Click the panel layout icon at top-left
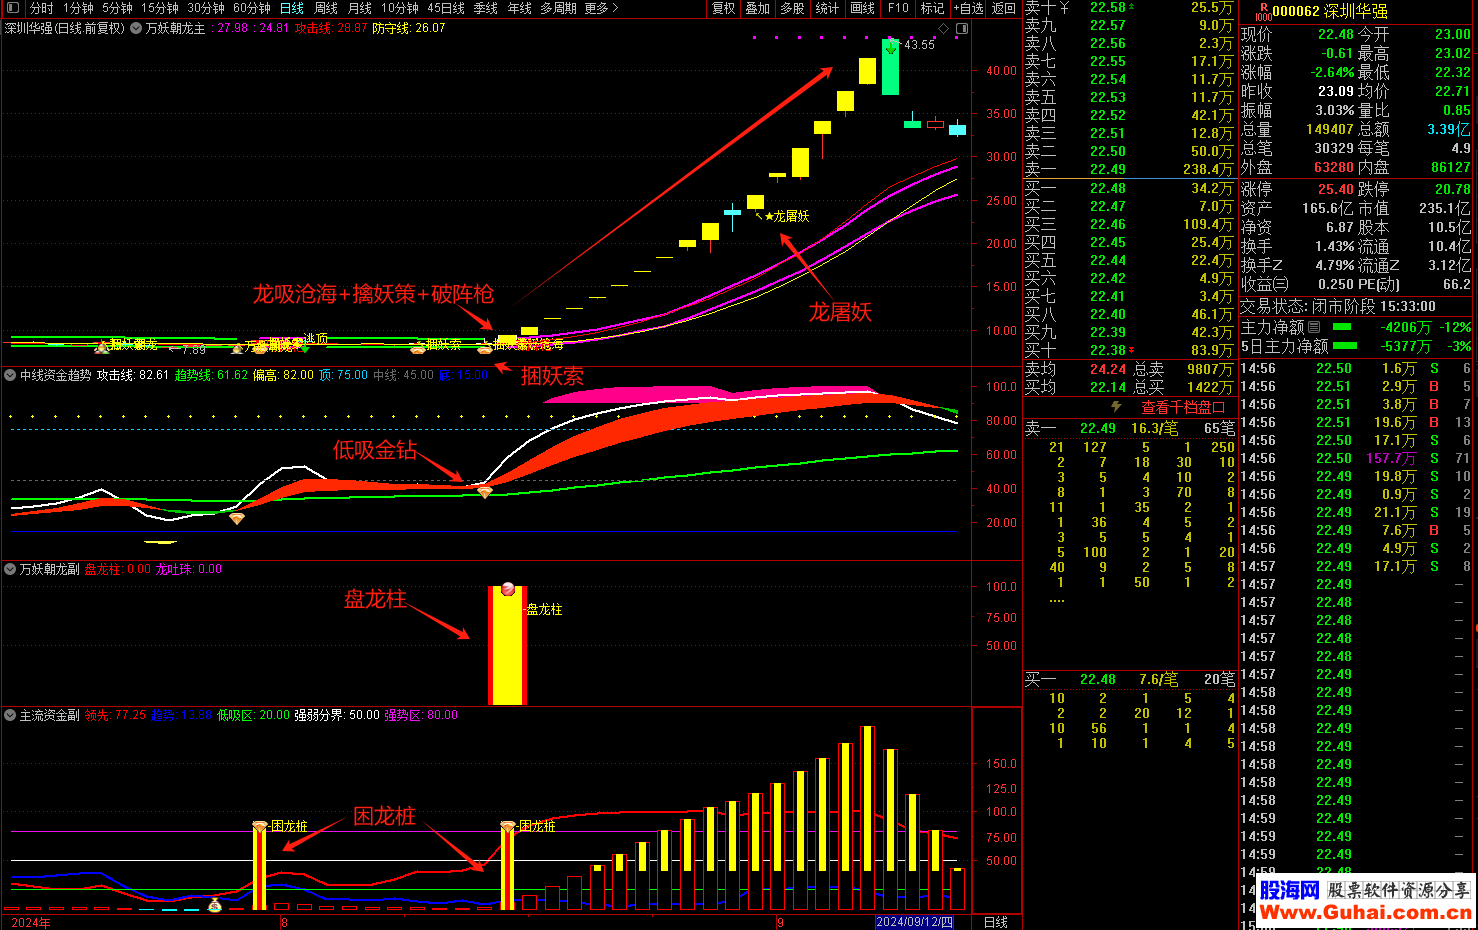The width and height of the screenshot is (1478, 930). click(x=13, y=8)
